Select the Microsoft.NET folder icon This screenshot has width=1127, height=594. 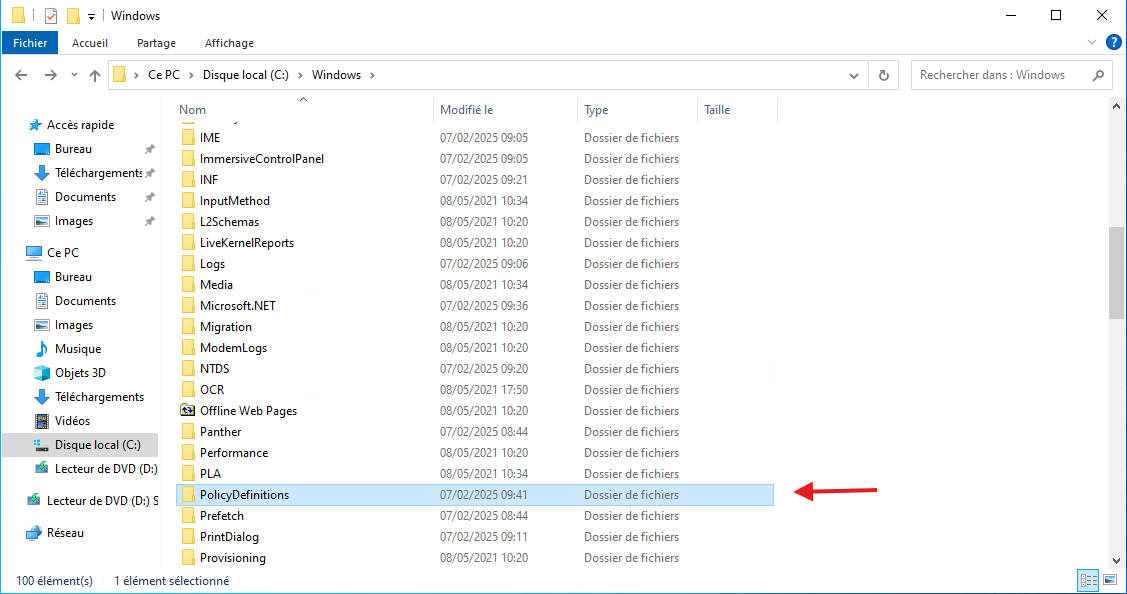pyautogui.click(x=188, y=306)
